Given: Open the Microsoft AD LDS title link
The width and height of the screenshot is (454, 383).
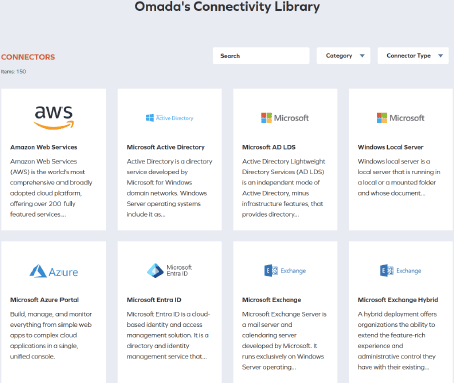Looking at the screenshot, I should pos(269,147).
